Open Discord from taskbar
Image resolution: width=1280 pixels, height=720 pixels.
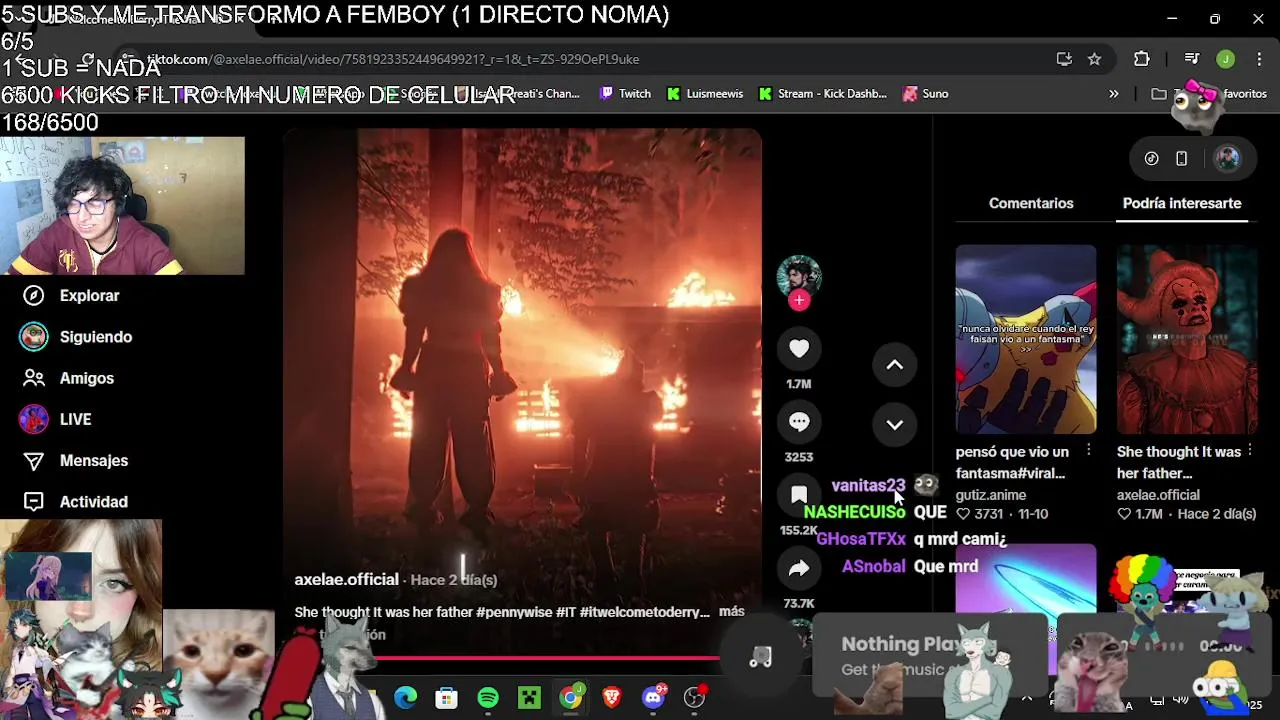point(654,697)
